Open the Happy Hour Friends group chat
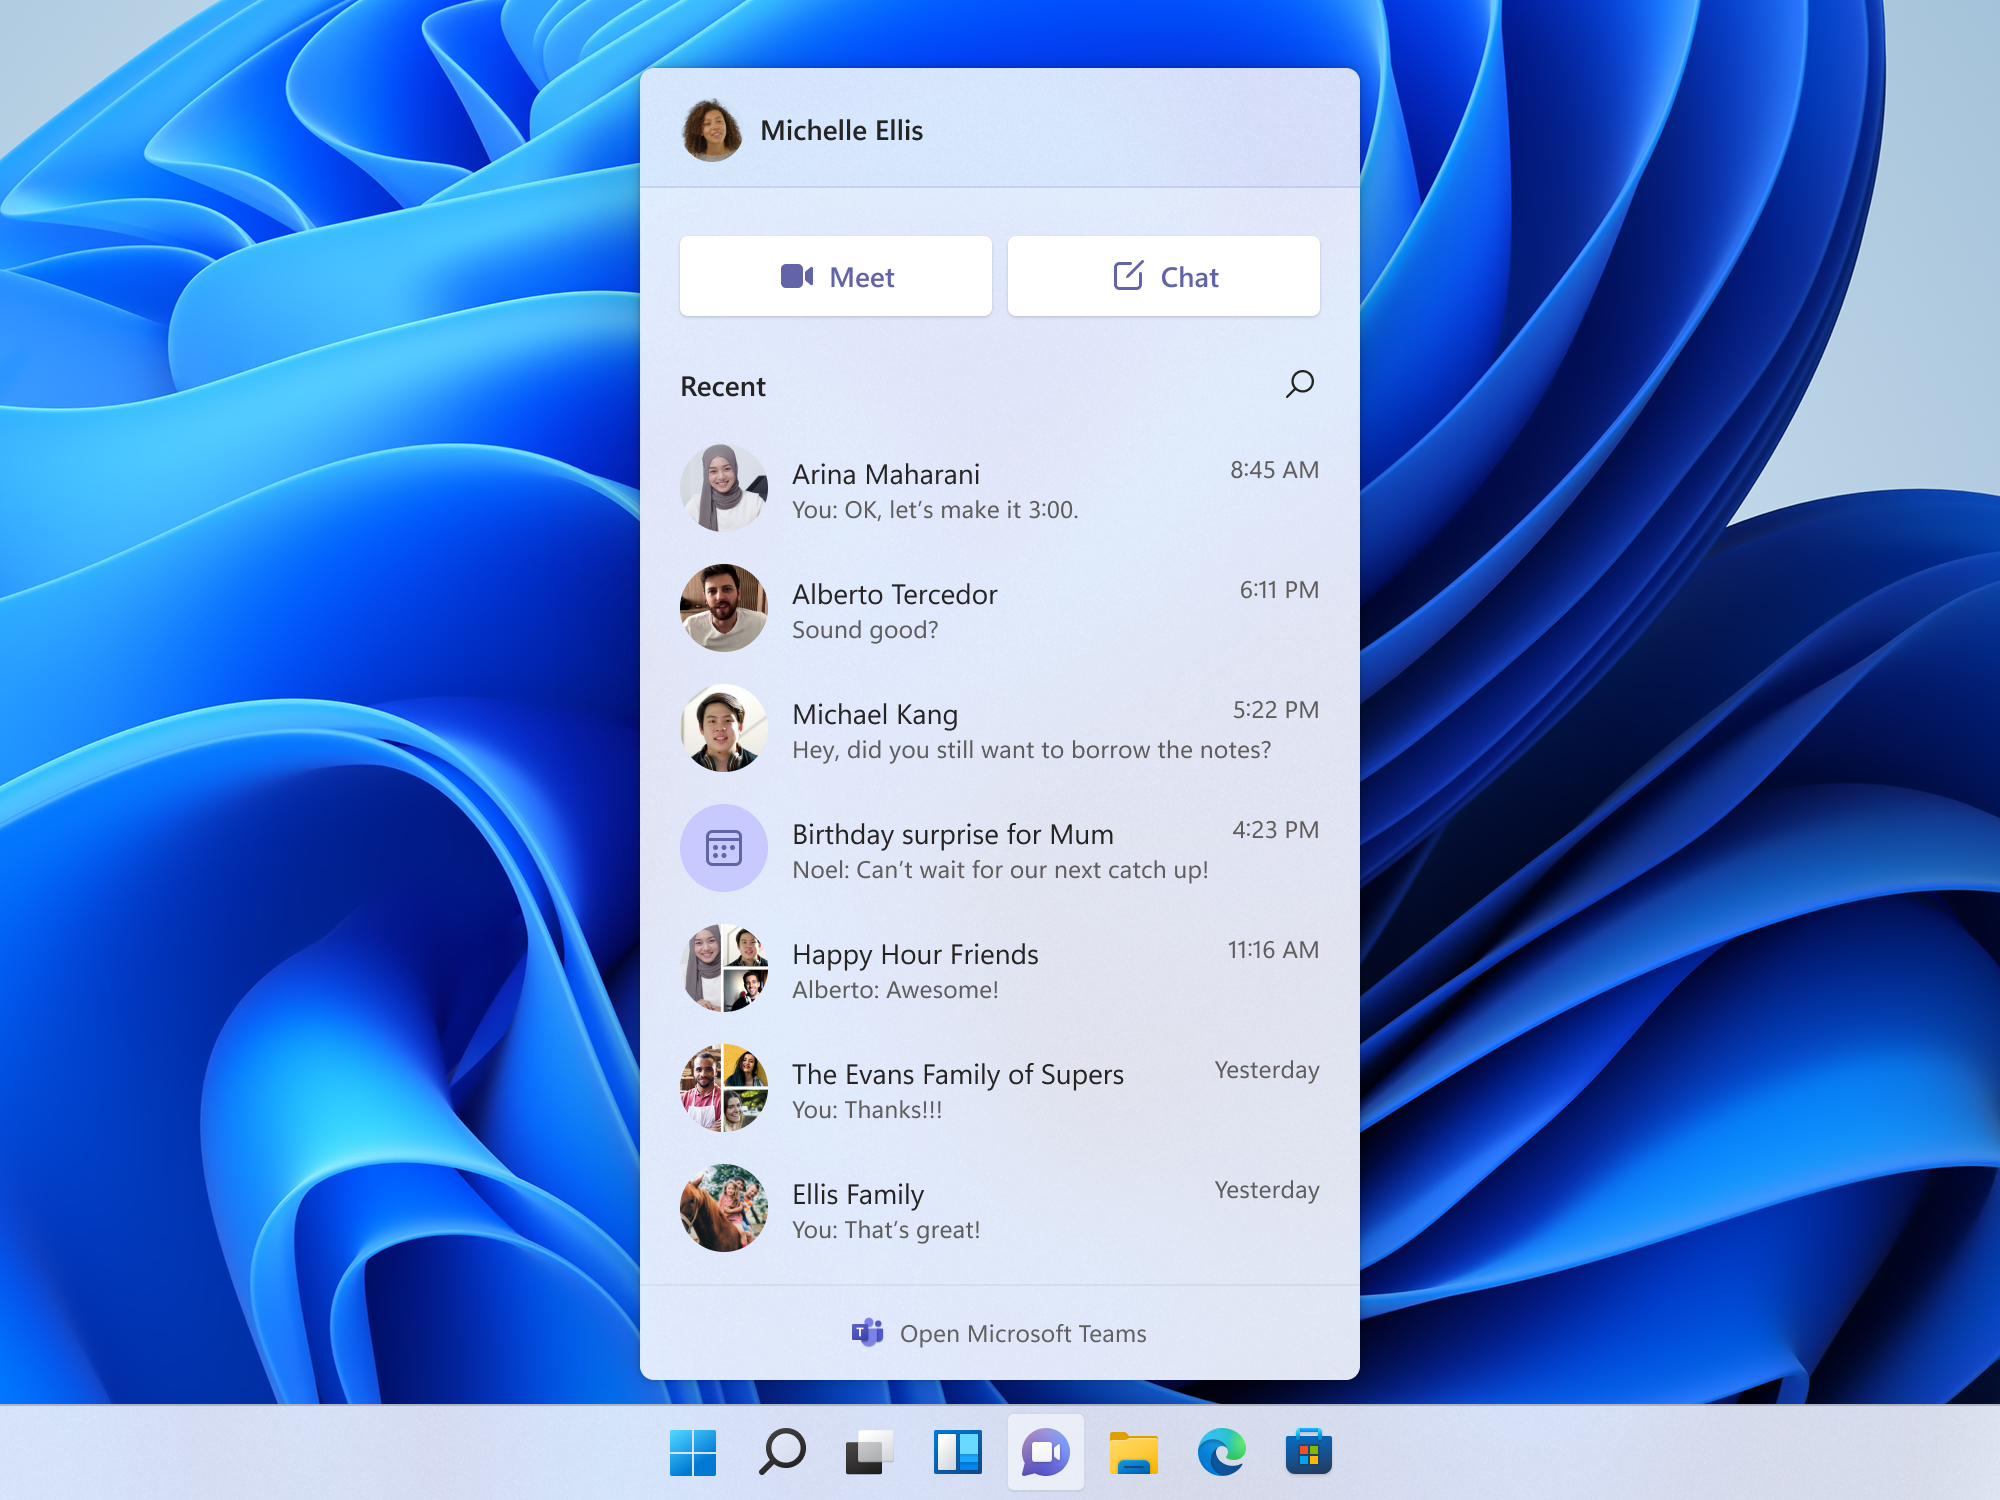 (x=1000, y=968)
